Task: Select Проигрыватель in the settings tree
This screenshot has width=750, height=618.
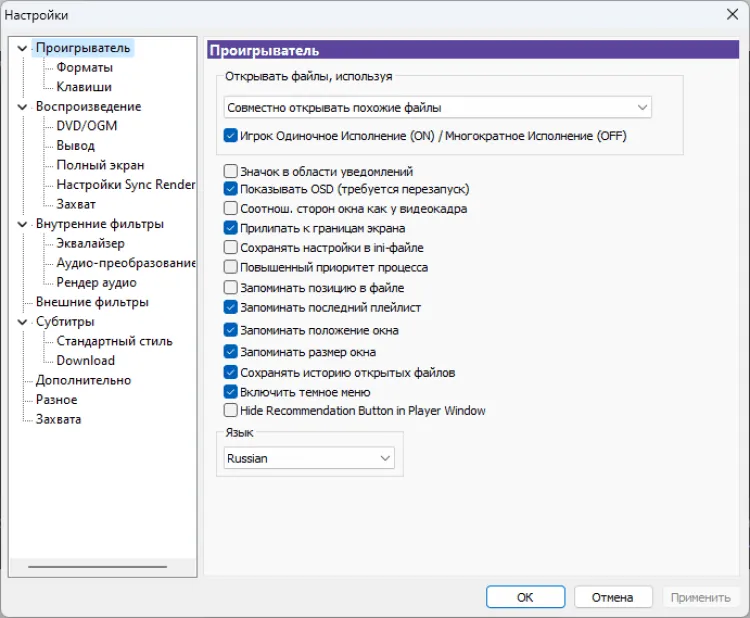Action: tap(83, 48)
